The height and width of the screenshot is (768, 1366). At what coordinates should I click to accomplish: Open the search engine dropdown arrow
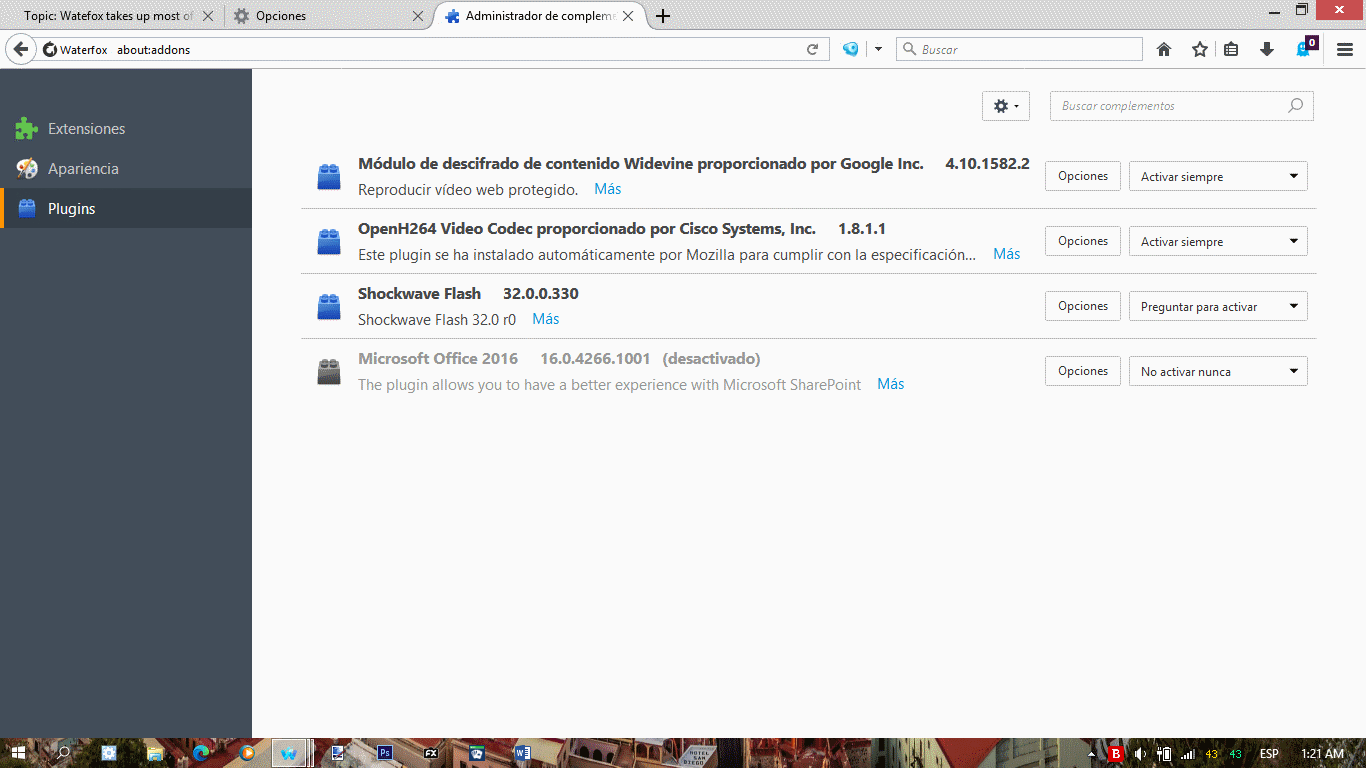click(878, 49)
